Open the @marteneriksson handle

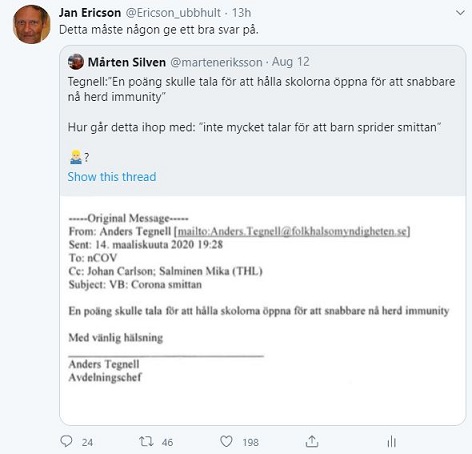216,62
